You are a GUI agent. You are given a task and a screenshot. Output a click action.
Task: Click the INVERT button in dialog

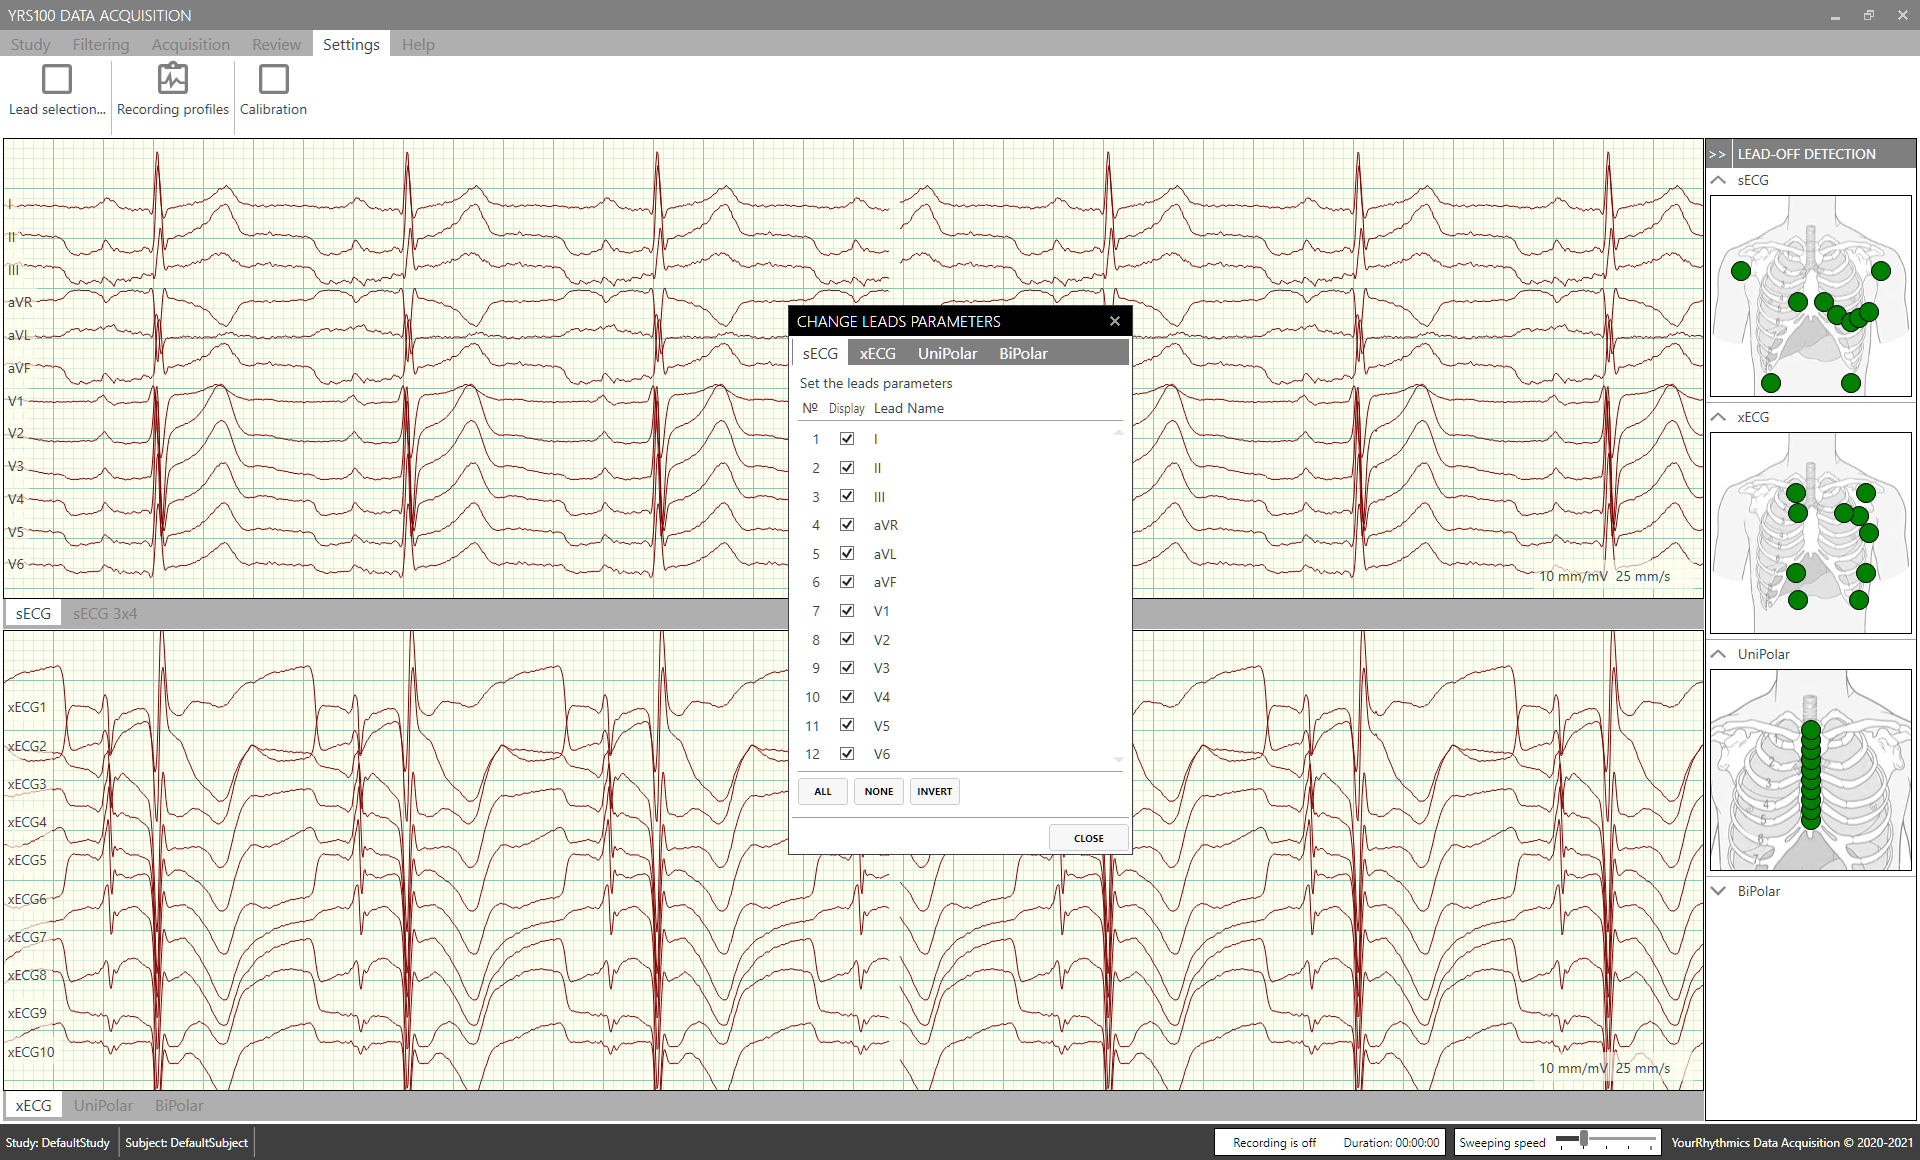point(934,791)
